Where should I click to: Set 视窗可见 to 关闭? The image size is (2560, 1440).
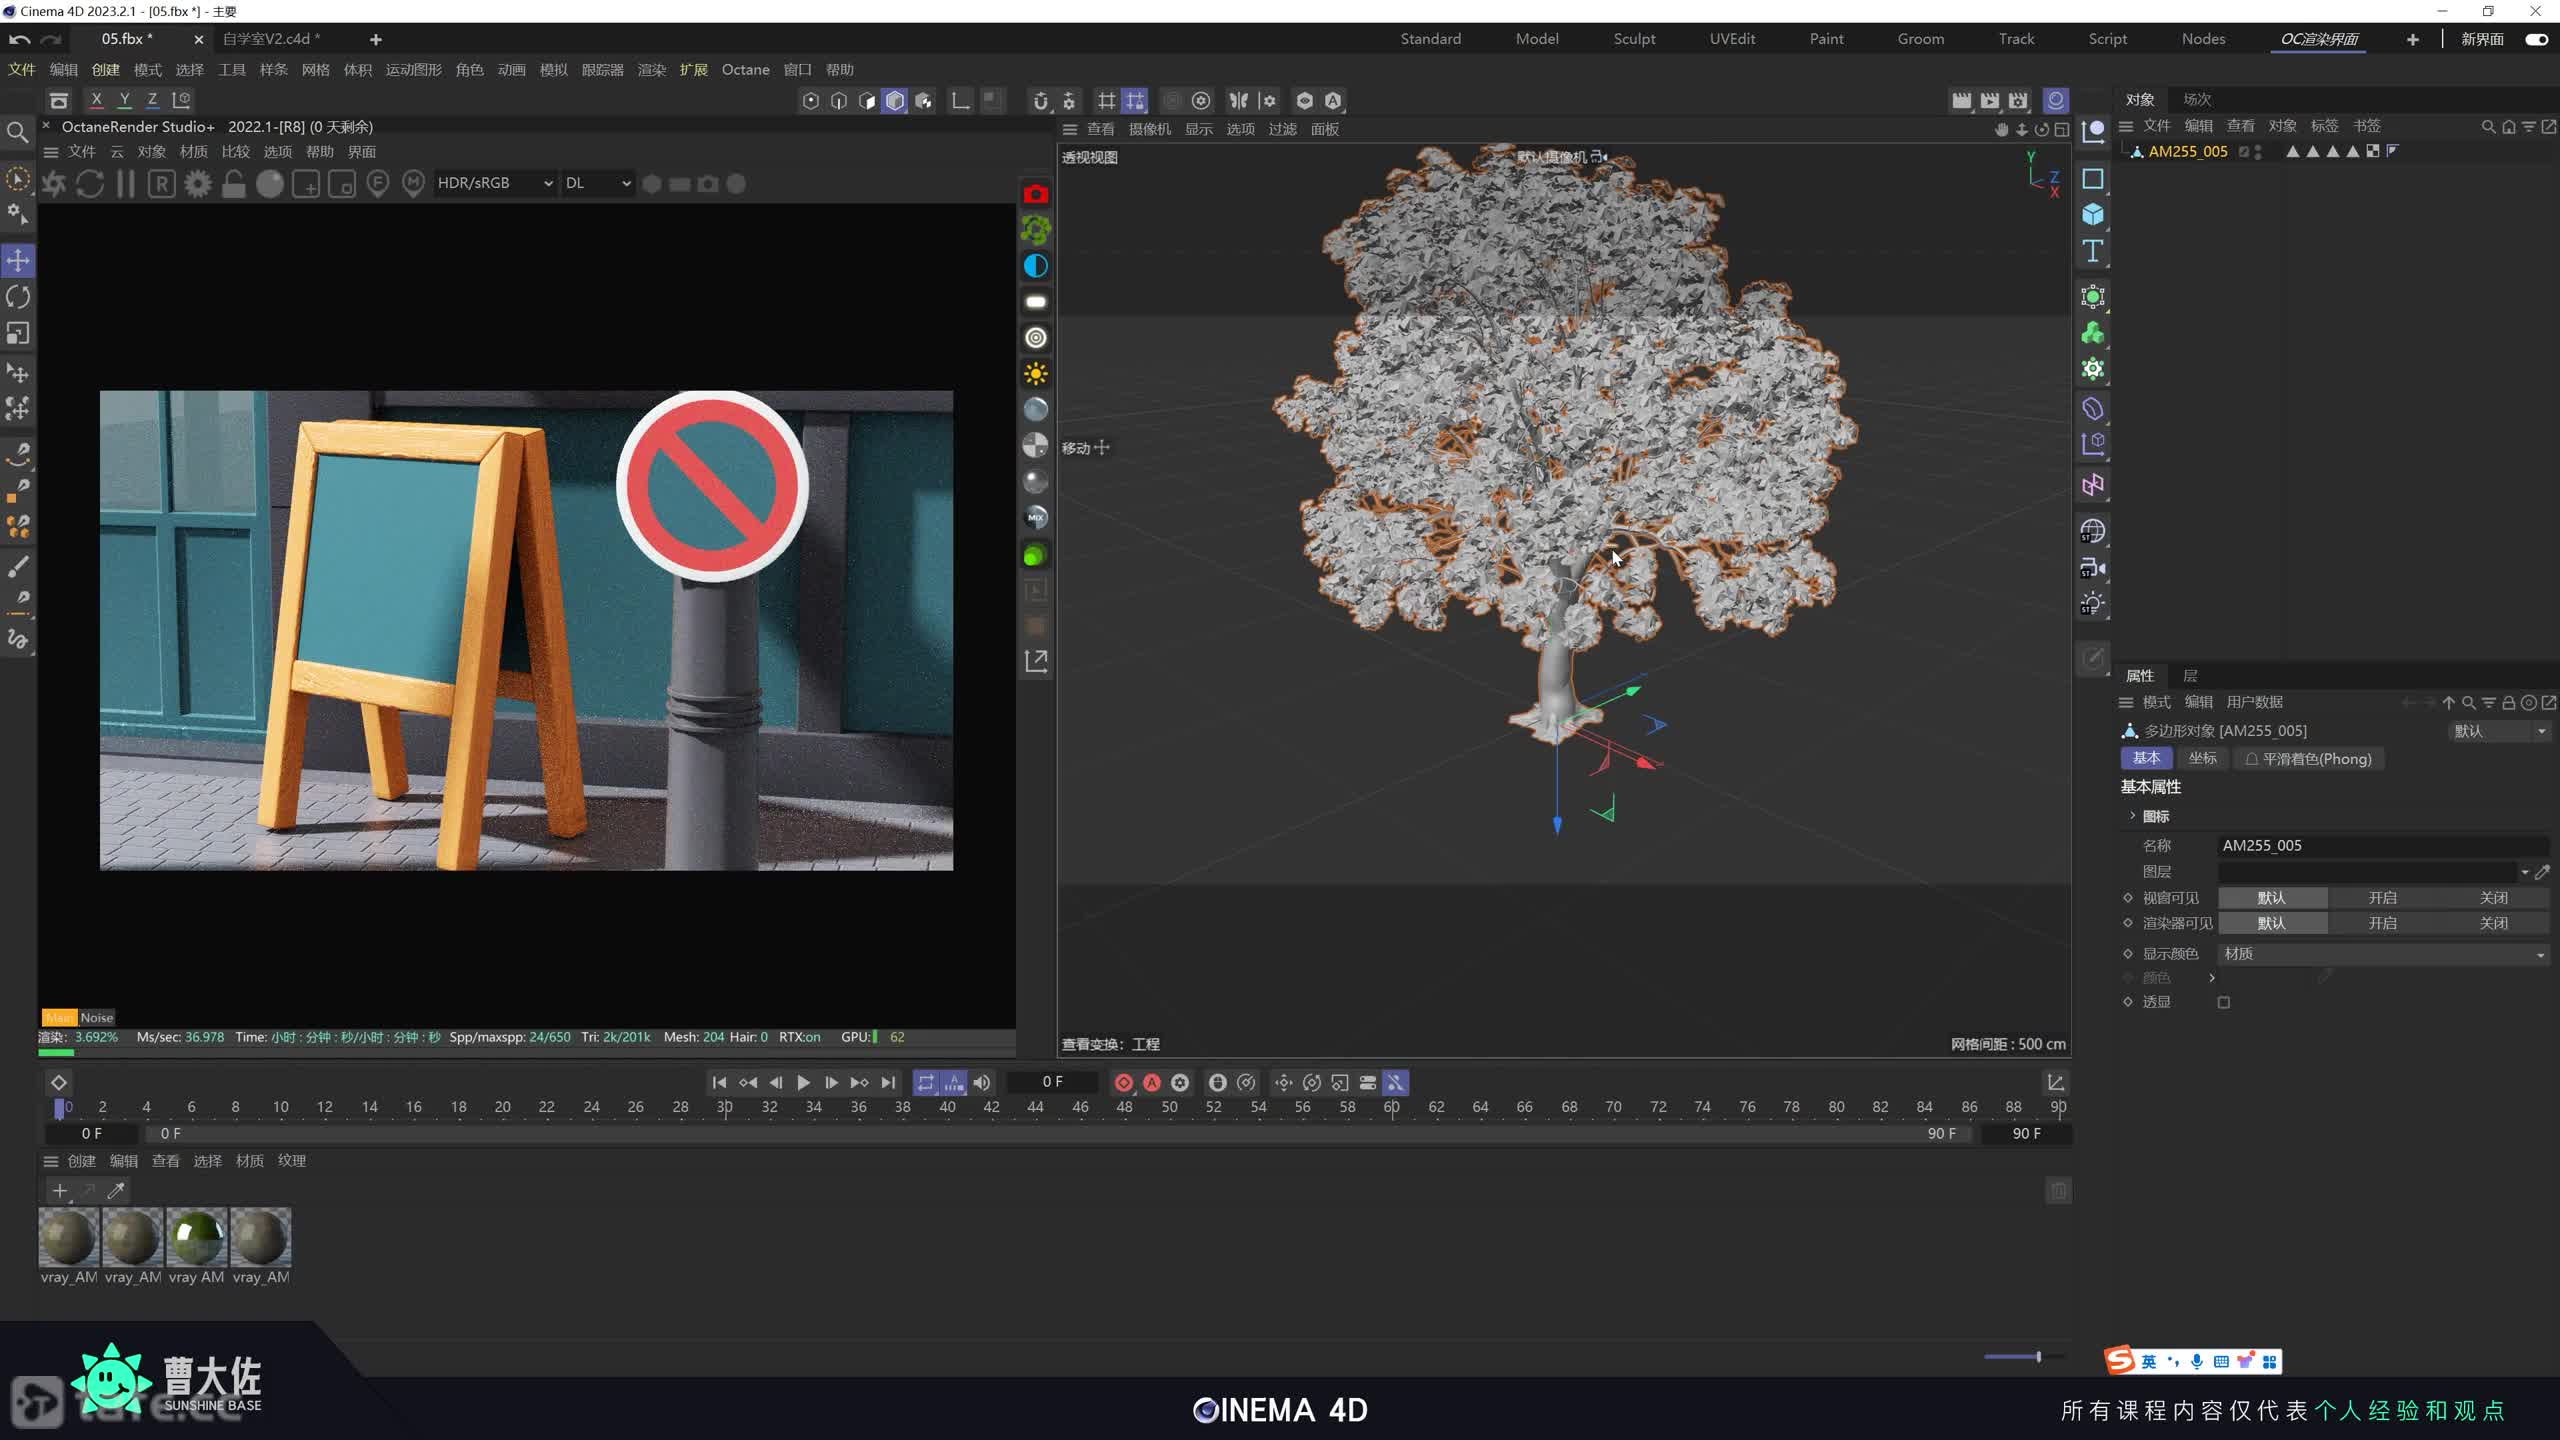pyautogui.click(x=2493, y=898)
